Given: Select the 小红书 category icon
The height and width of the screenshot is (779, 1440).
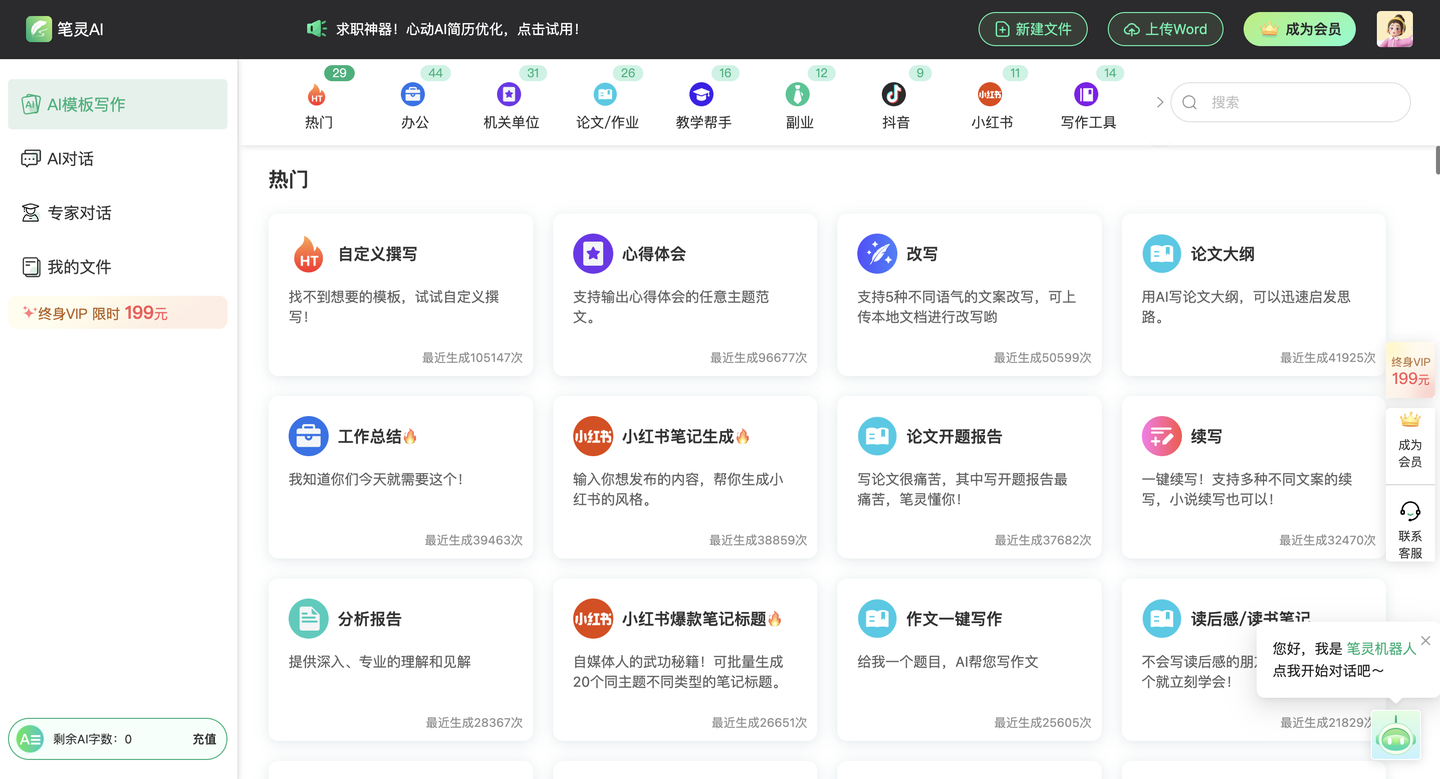Looking at the screenshot, I should [989, 94].
